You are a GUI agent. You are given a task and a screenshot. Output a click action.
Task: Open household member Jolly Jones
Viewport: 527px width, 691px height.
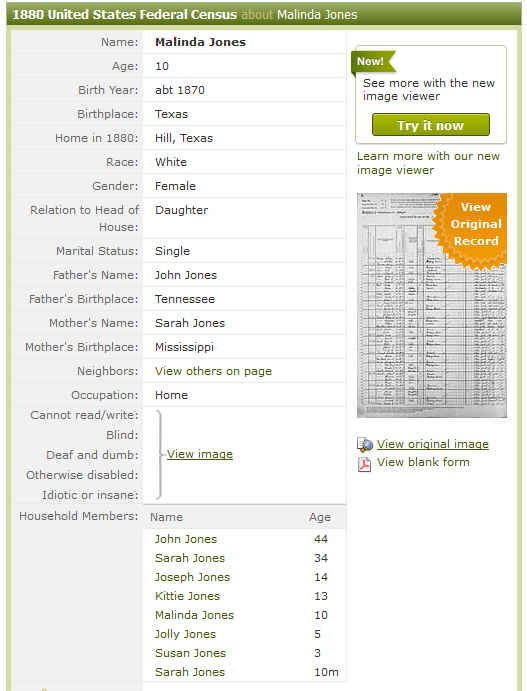pyautogui.click(x=185, y=634)
